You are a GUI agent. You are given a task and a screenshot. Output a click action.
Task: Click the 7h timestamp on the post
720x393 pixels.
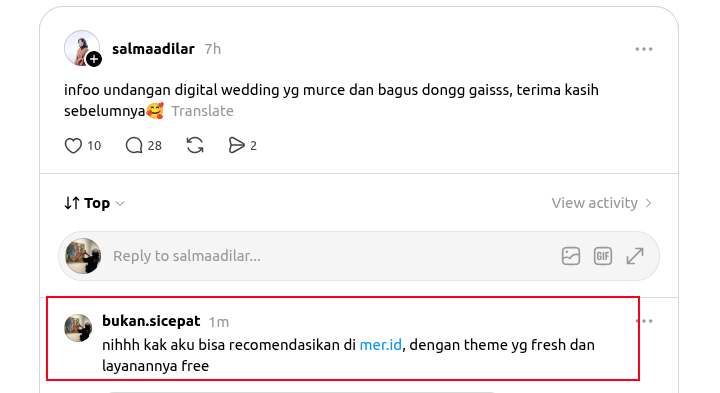pyautogui.click(x=213, y=49)
